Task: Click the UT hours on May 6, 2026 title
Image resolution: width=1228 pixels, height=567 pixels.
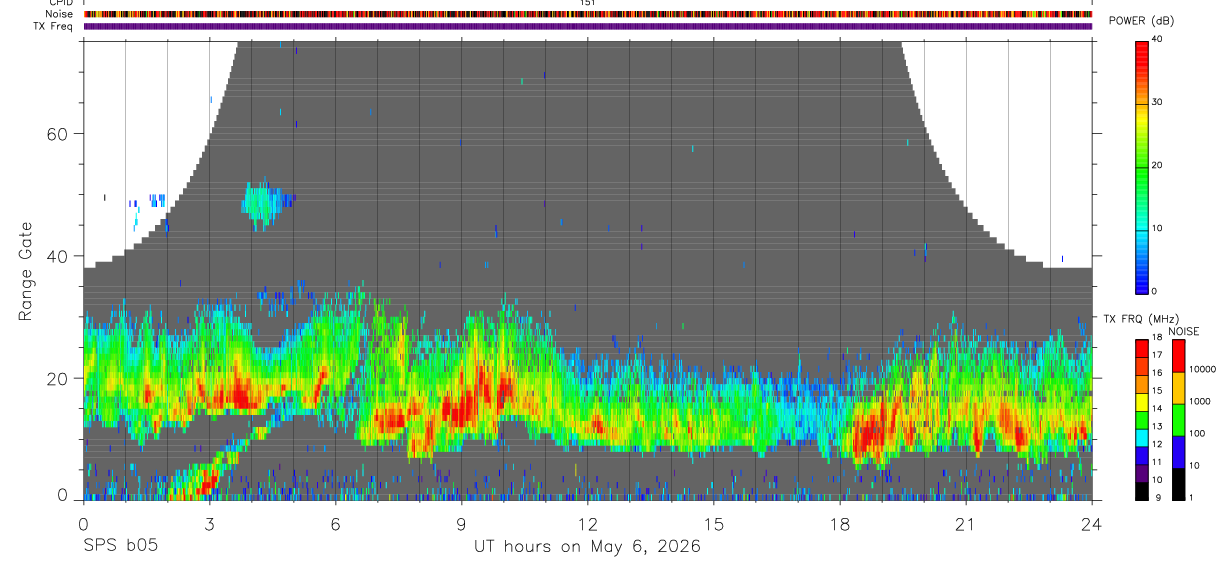Action: 587,547
